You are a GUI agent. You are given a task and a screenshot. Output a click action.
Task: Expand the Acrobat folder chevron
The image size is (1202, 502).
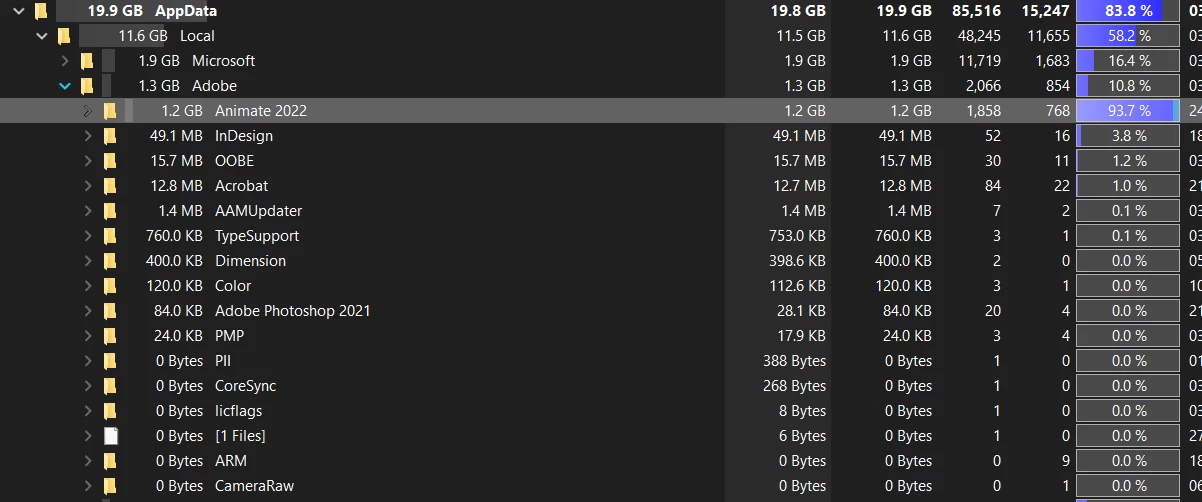[87, 186]
